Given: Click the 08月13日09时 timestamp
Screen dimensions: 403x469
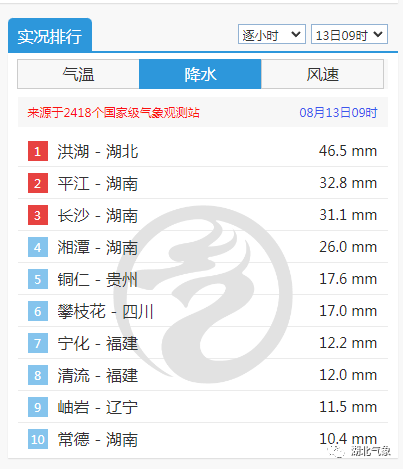Looking at the screenshot, I should coord(338,113).
